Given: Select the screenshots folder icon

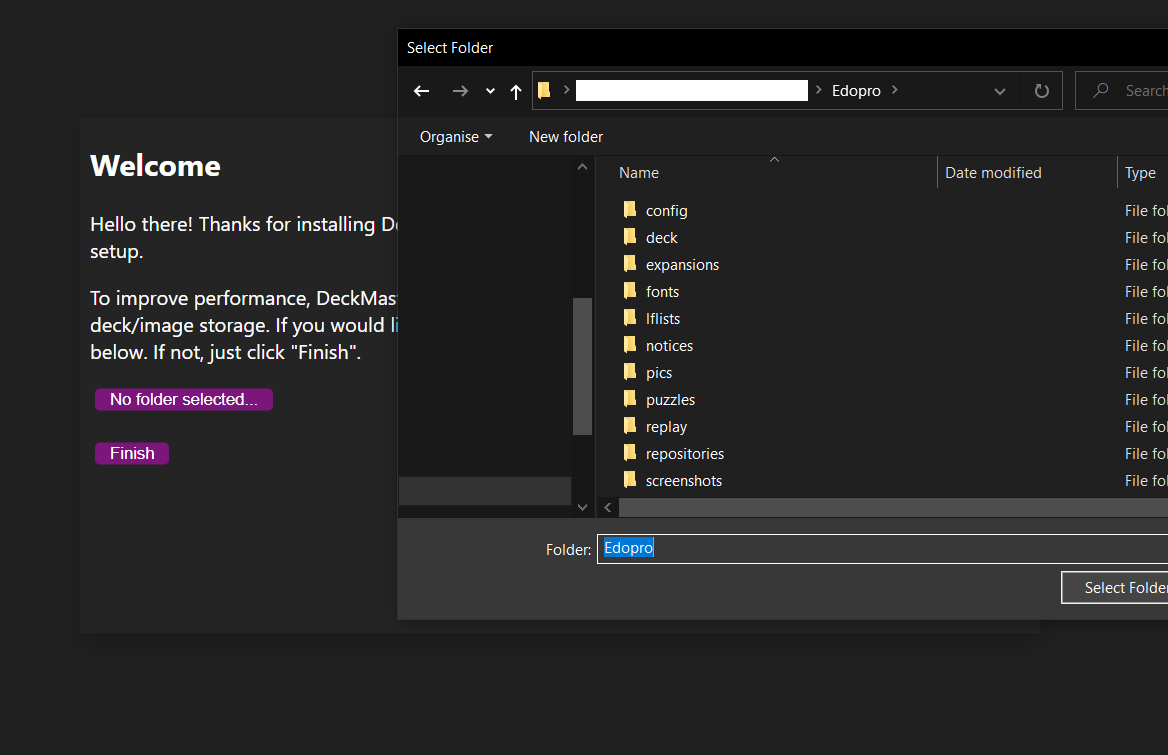Looking at the screenshot, I should tap(630, 480).
